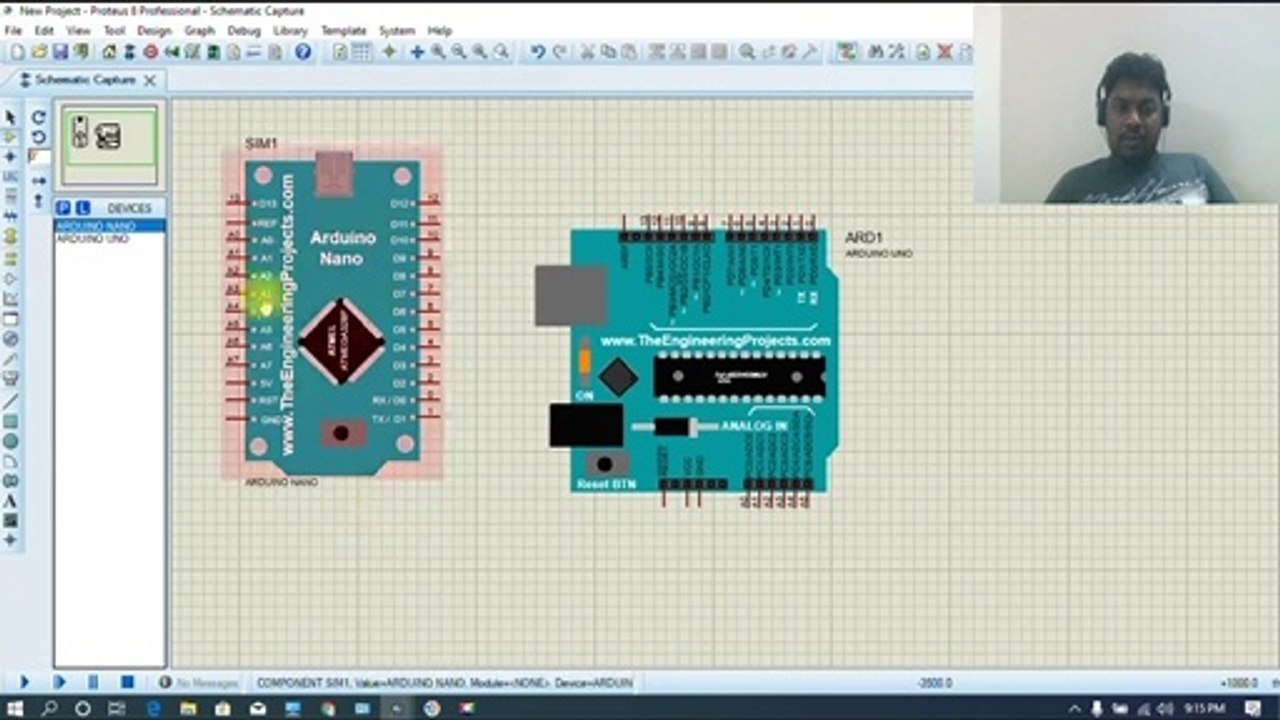Open the Help menu

pos(440,31)
